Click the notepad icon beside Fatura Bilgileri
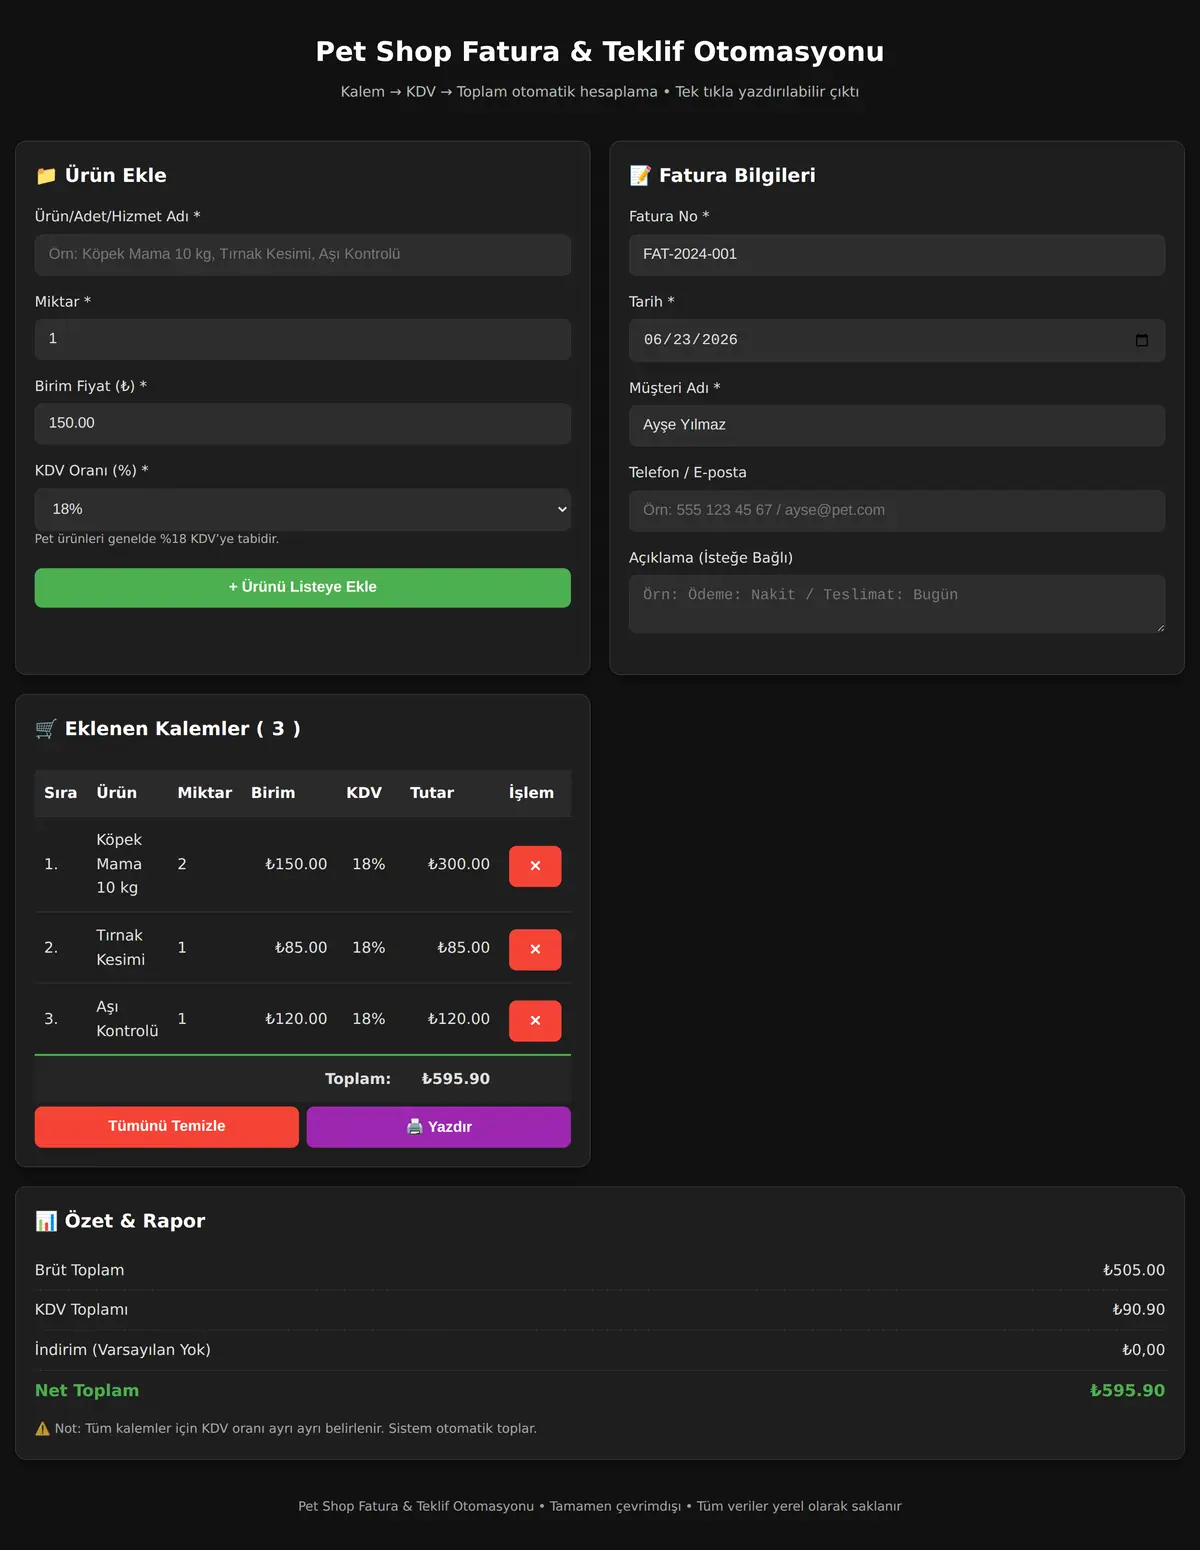The width and height of the screenshot is (1200, 1550). click(x=640, y=176)
